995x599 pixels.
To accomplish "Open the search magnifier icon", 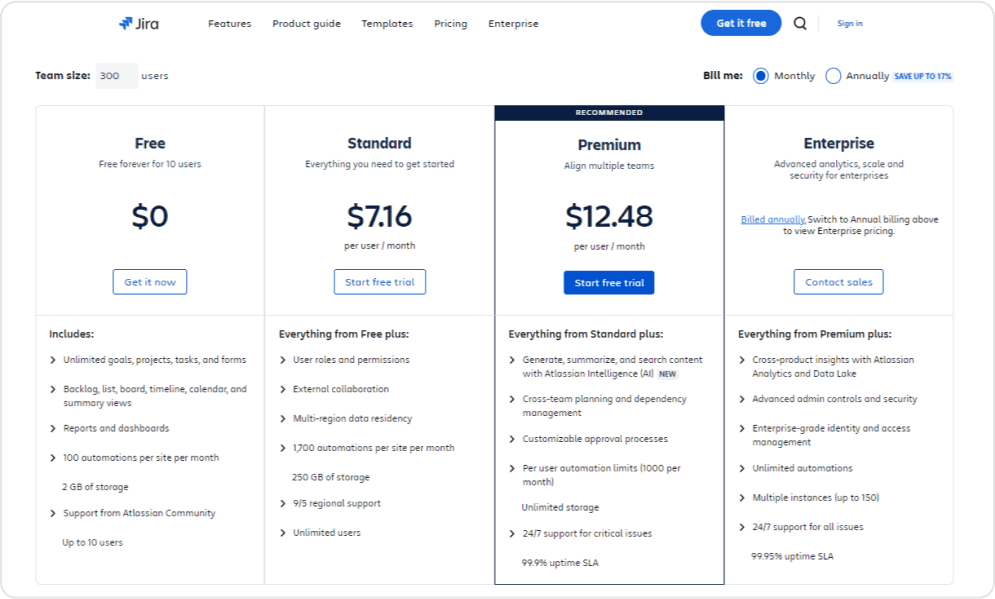I will 800,23.
